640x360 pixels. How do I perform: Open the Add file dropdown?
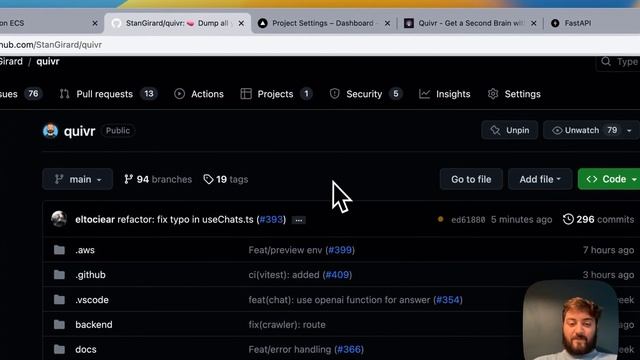(x=540, y=179)
